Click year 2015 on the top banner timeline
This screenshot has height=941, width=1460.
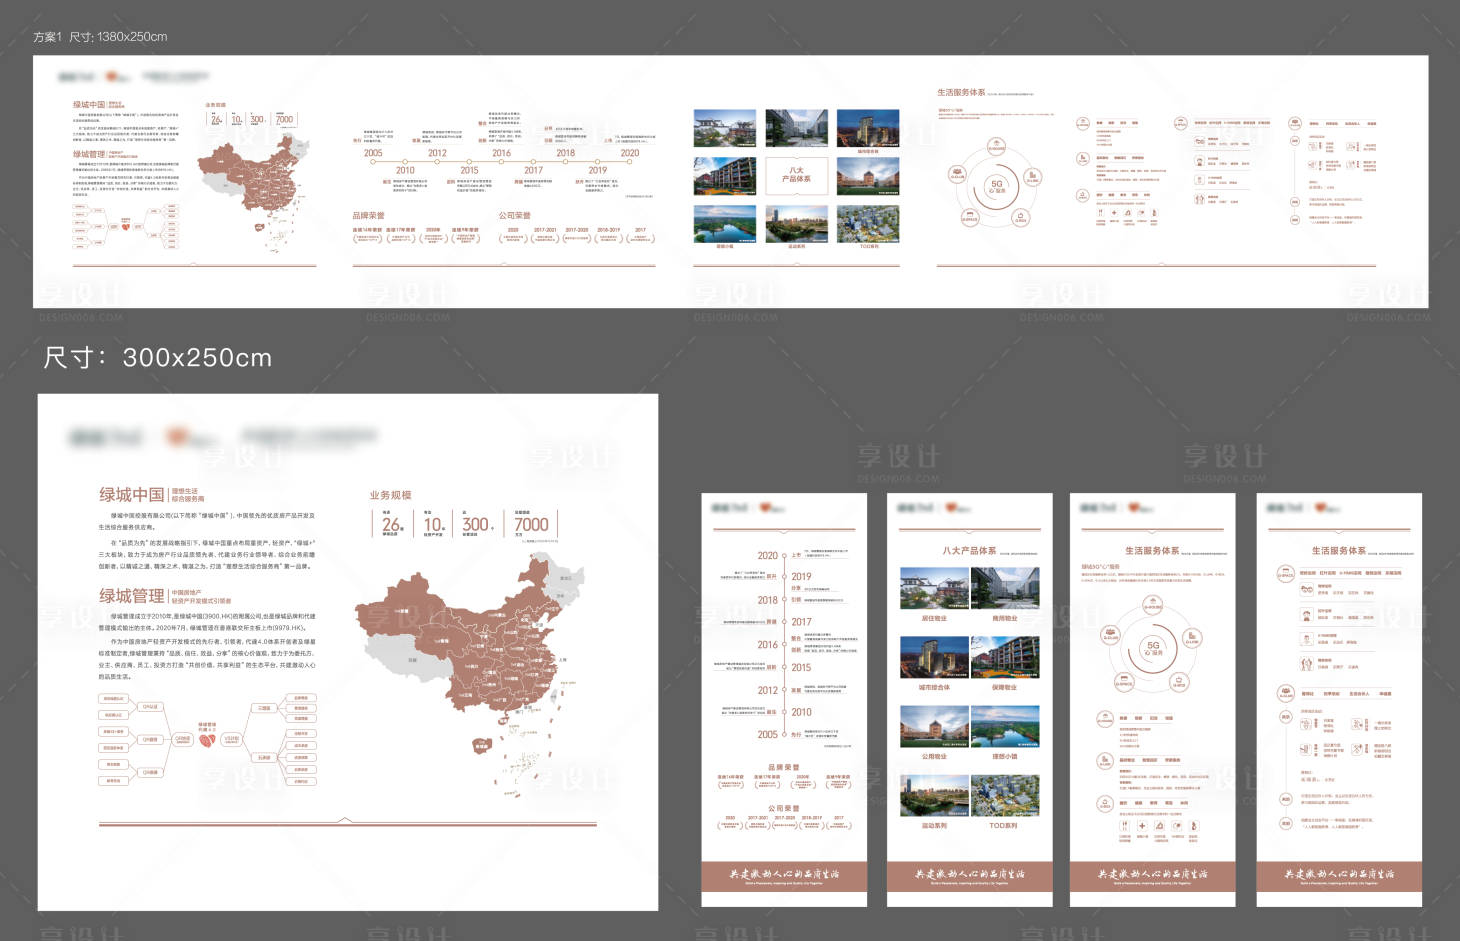pos(469,170)
